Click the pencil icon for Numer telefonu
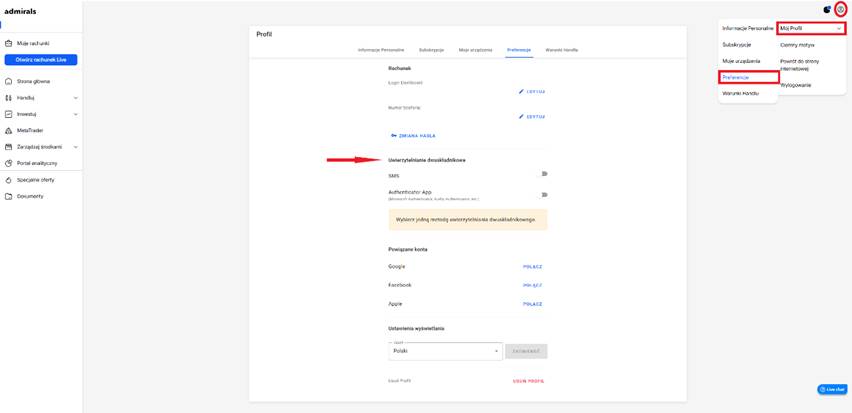Screen dimensions: 852x413 coord(521,116)
